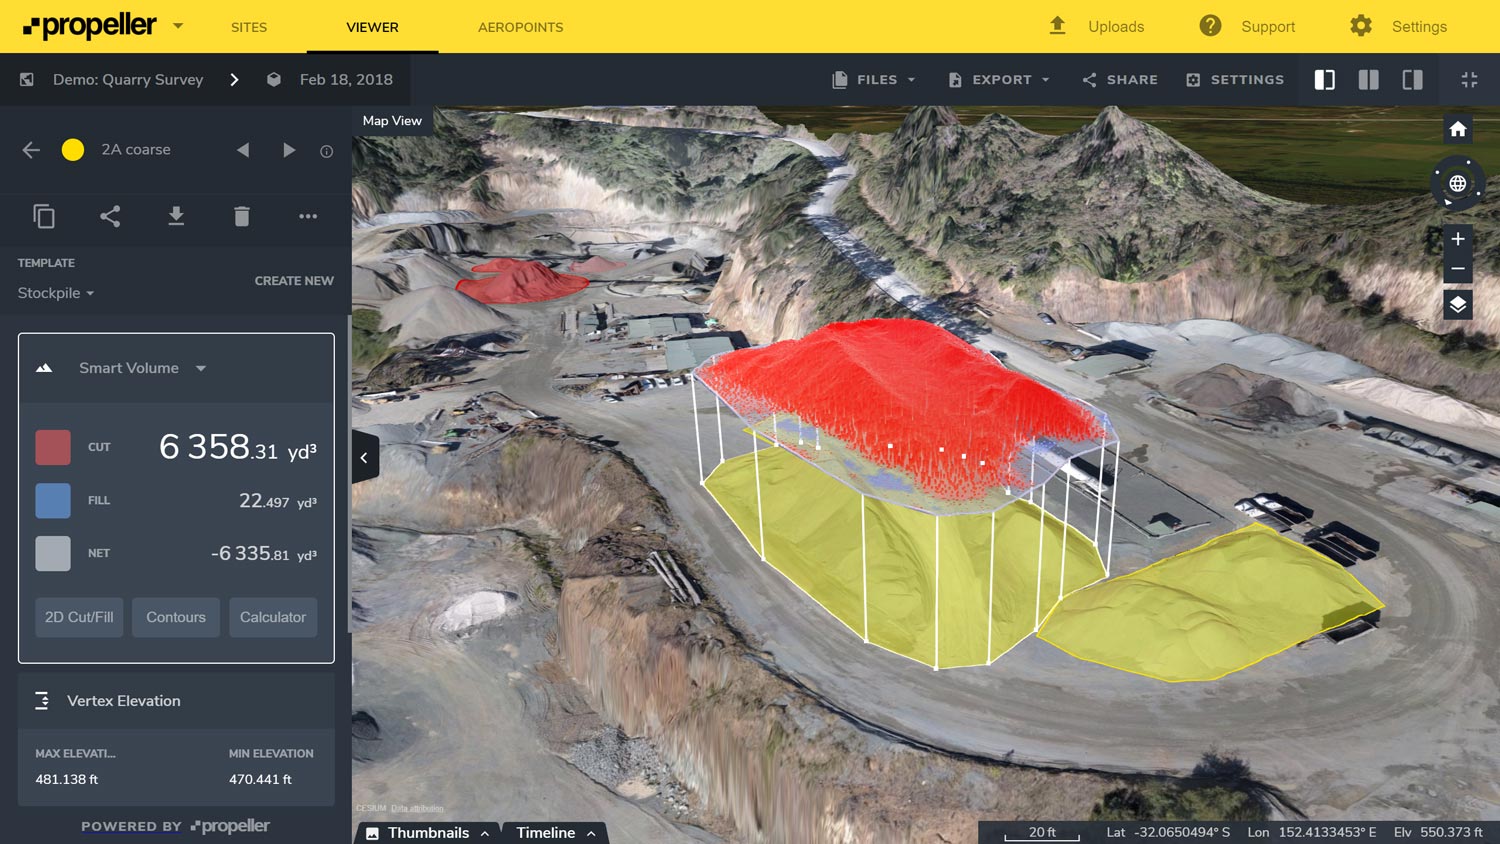Collapse the left sidebar panel
Image resolution: width=1500 pixels, height=844 pixels.
click(365, 458)
